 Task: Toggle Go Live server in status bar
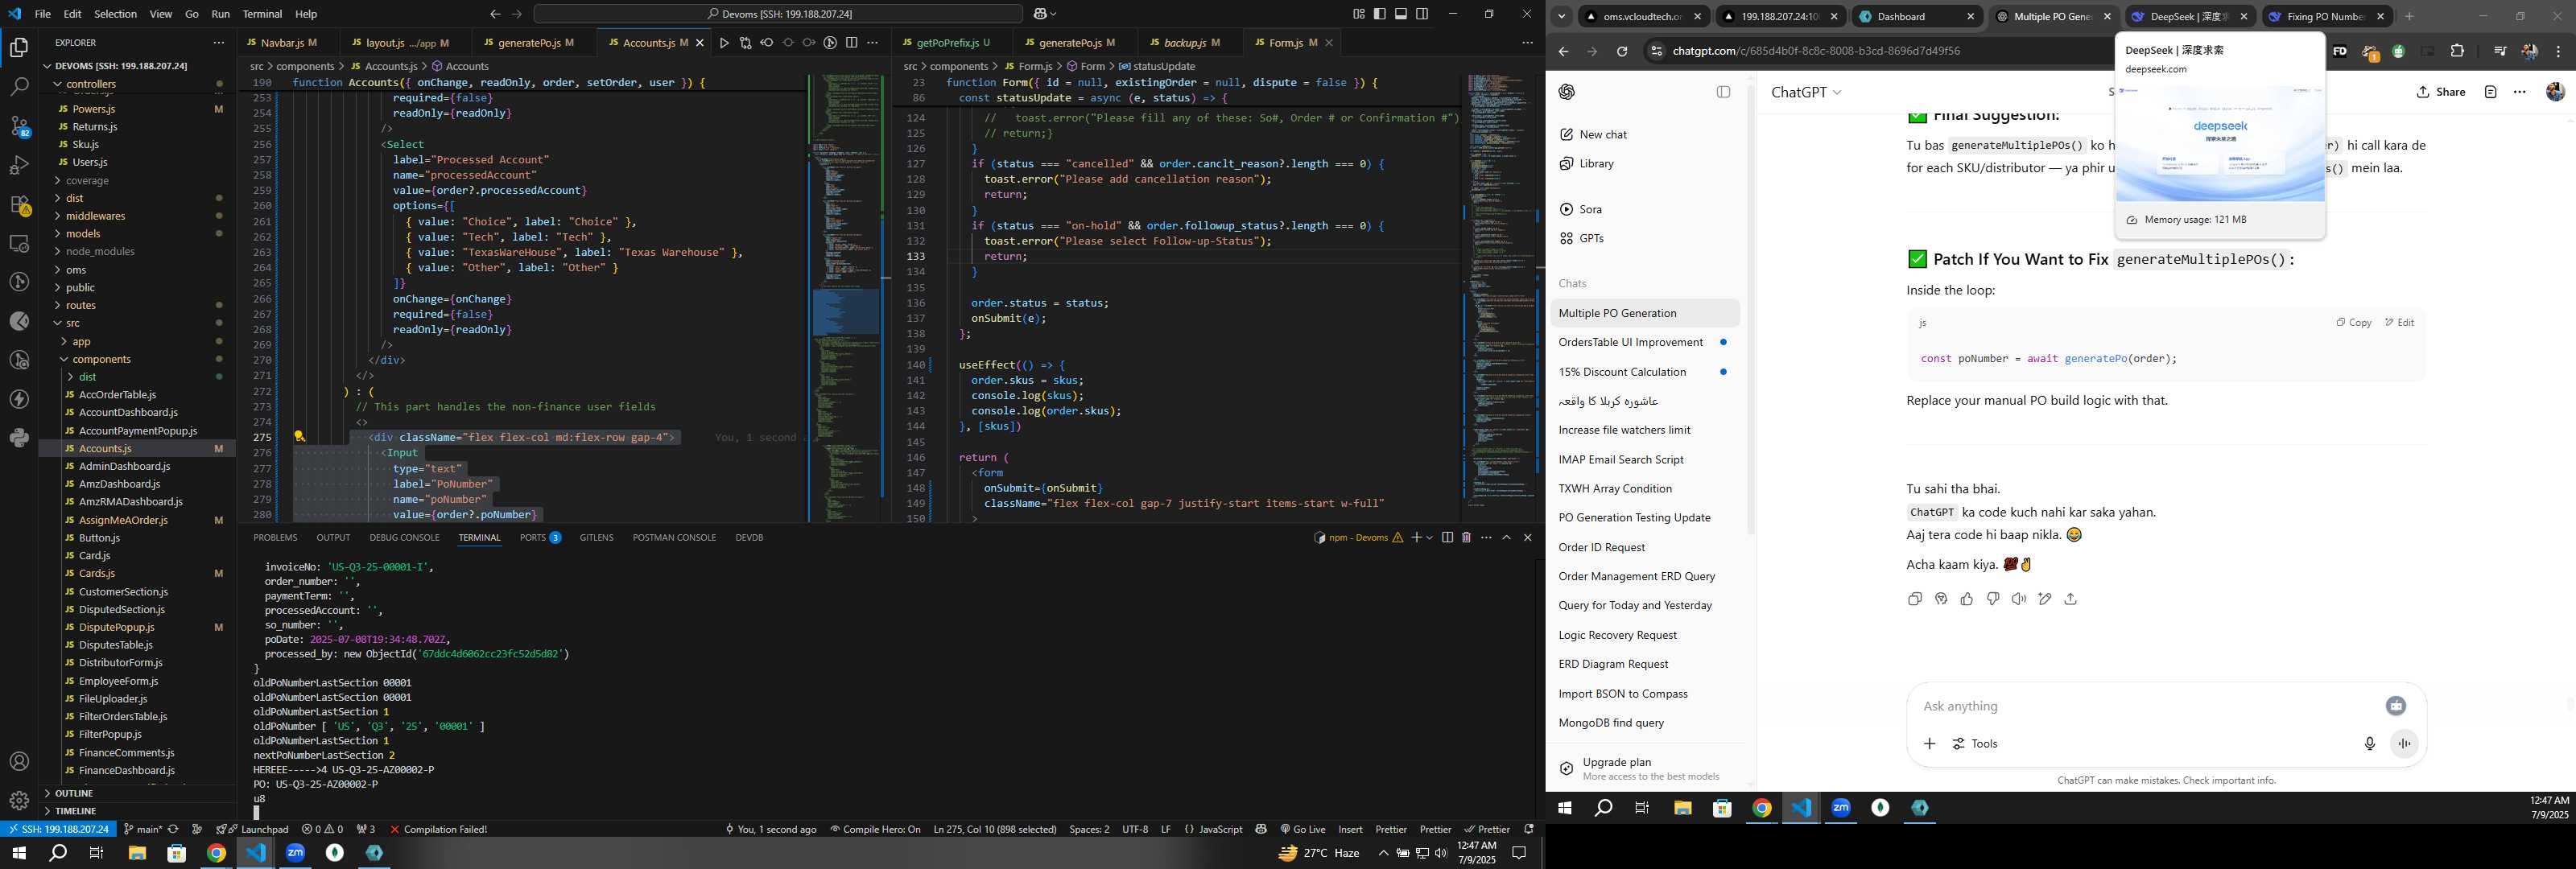[x=1302, y=829]
